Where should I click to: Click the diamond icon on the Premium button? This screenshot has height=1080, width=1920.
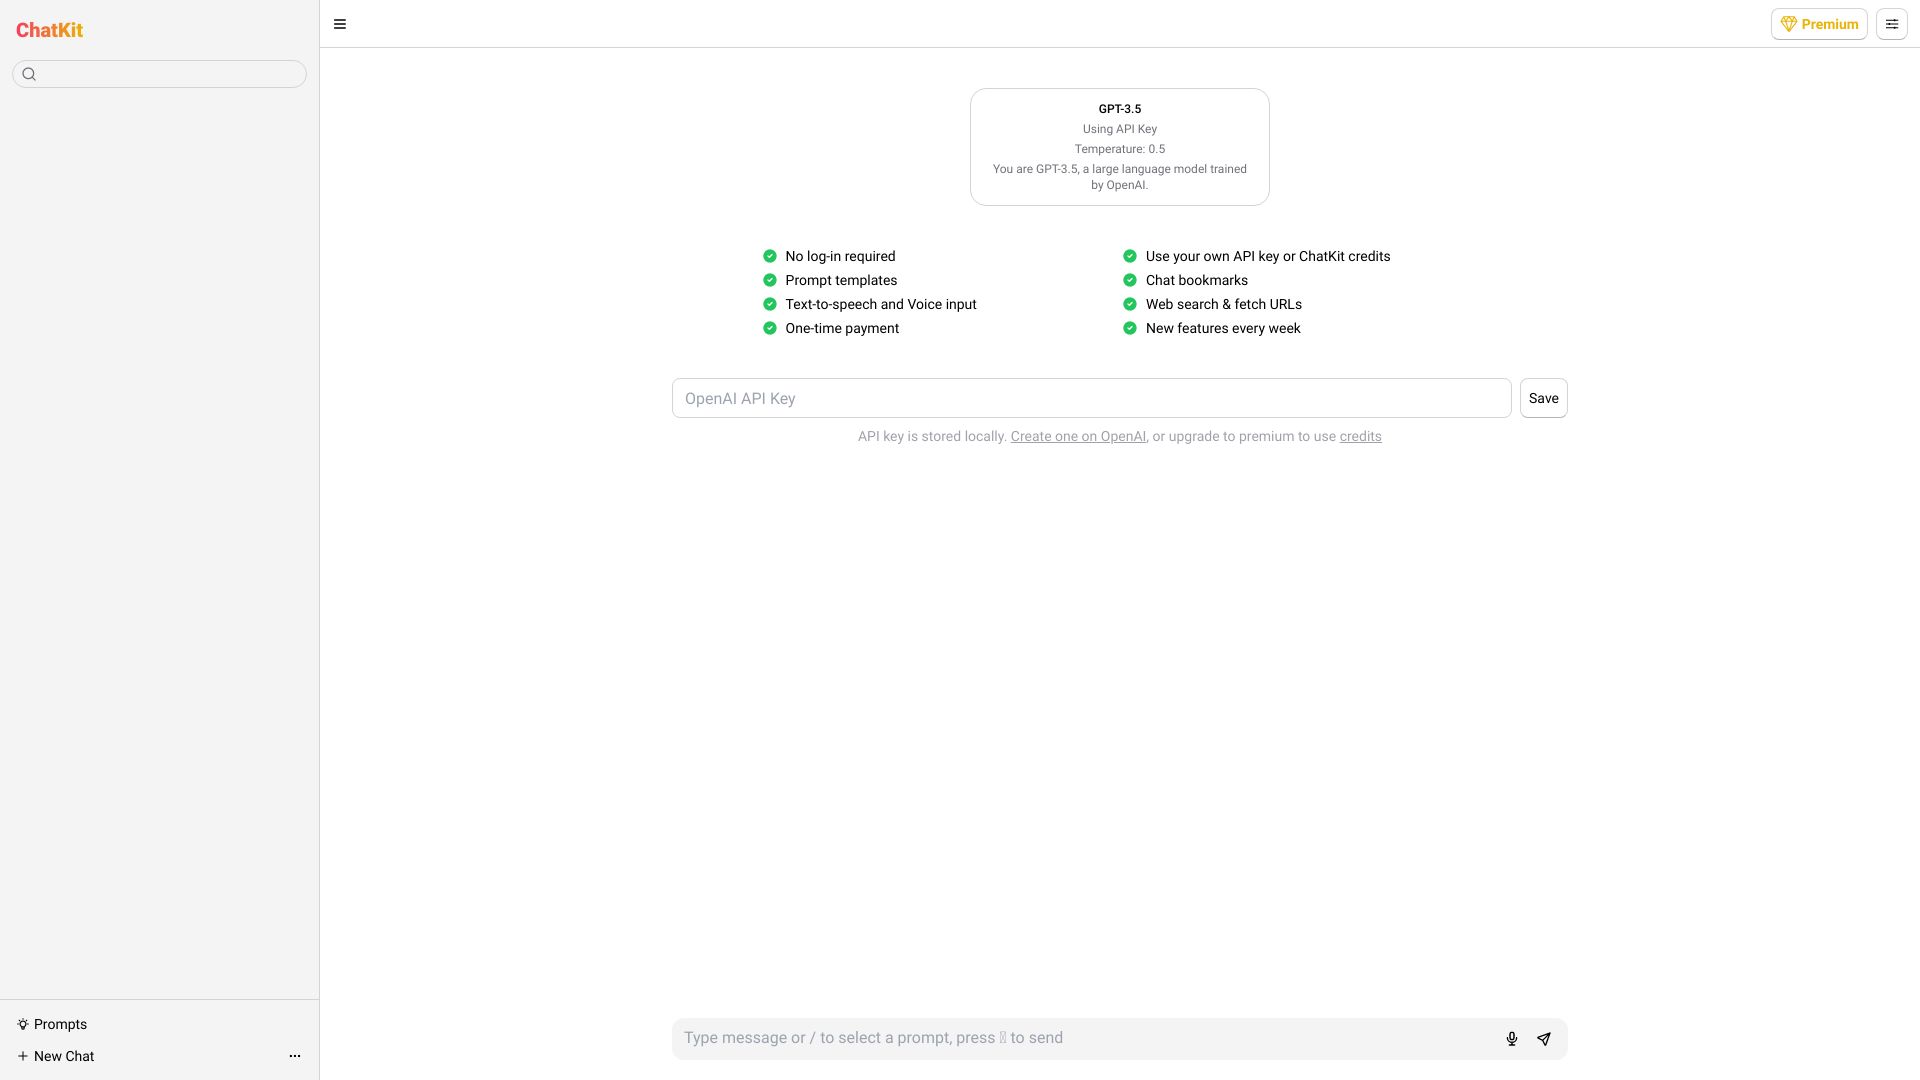[x=1789, y=23]
